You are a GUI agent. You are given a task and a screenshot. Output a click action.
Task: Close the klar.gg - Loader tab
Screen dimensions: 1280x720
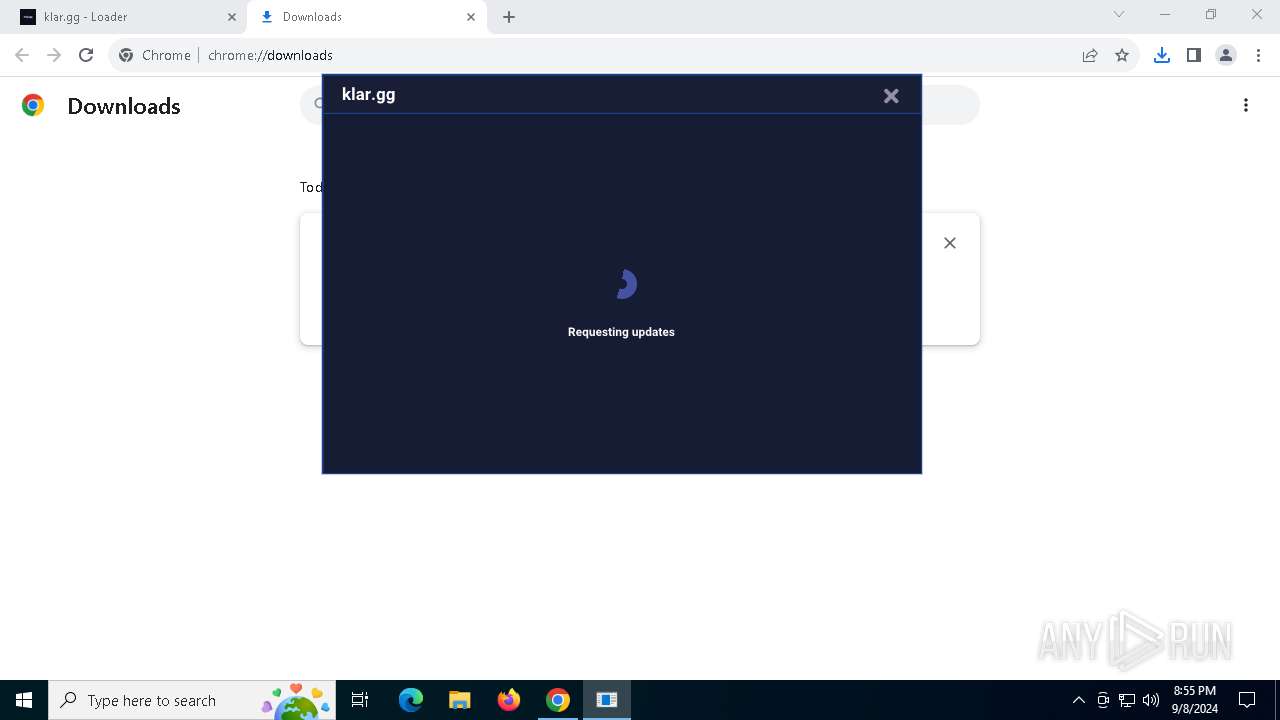click(232, 17)
